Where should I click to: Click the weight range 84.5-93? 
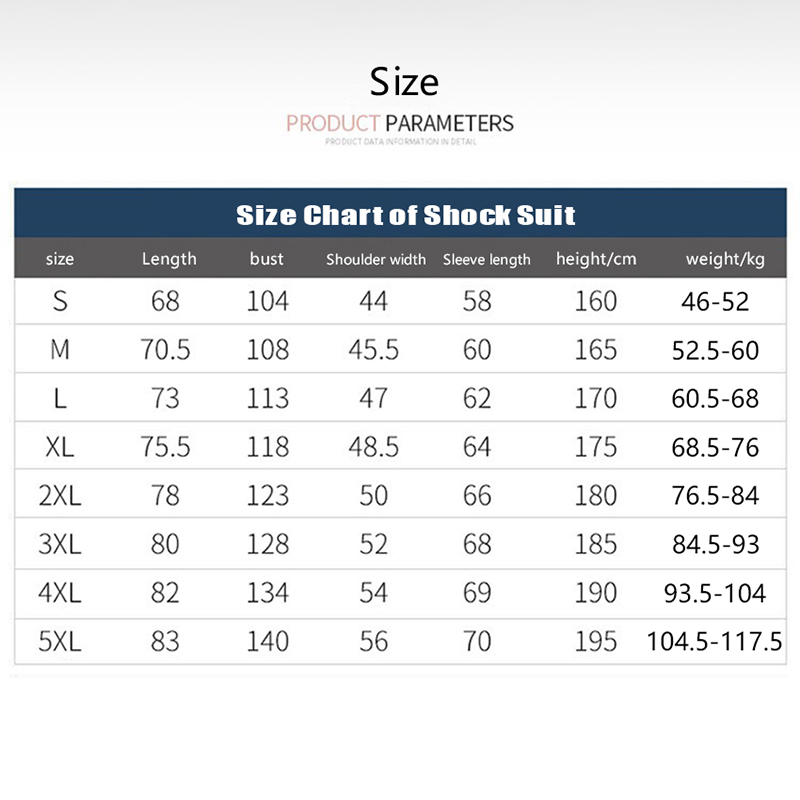point(716,544)
